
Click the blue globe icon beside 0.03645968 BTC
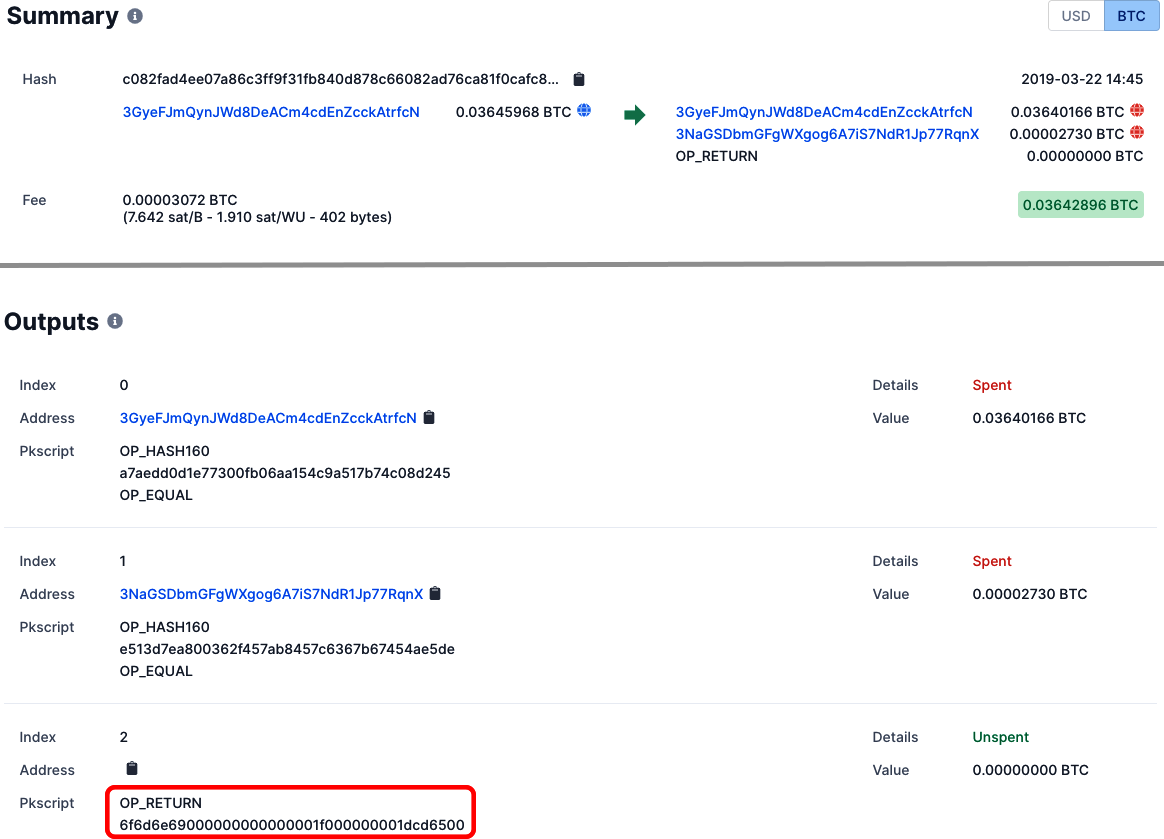pos(584,111)
